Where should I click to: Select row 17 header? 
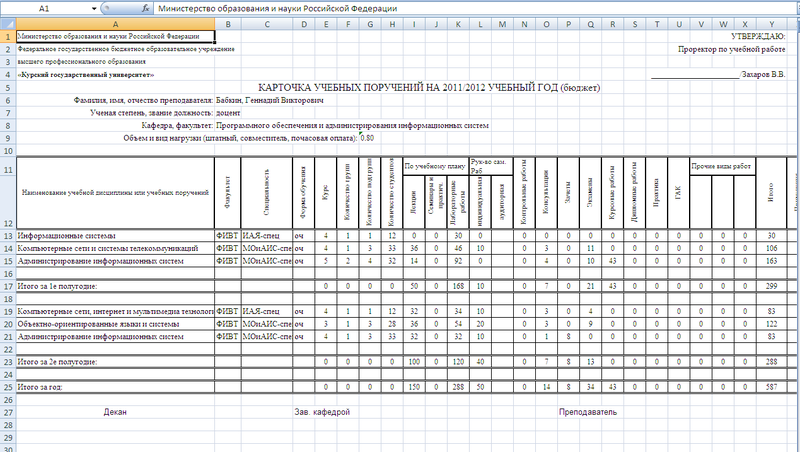(x=8, y=286)
